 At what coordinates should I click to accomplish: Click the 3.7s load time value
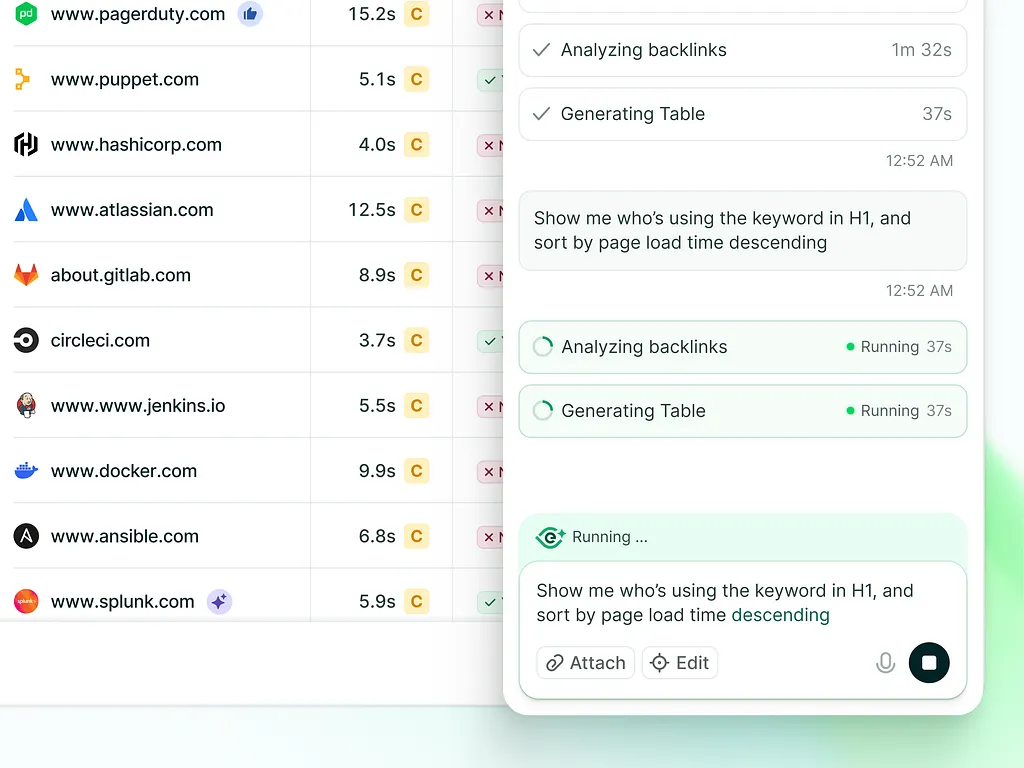tap(377, 340)
